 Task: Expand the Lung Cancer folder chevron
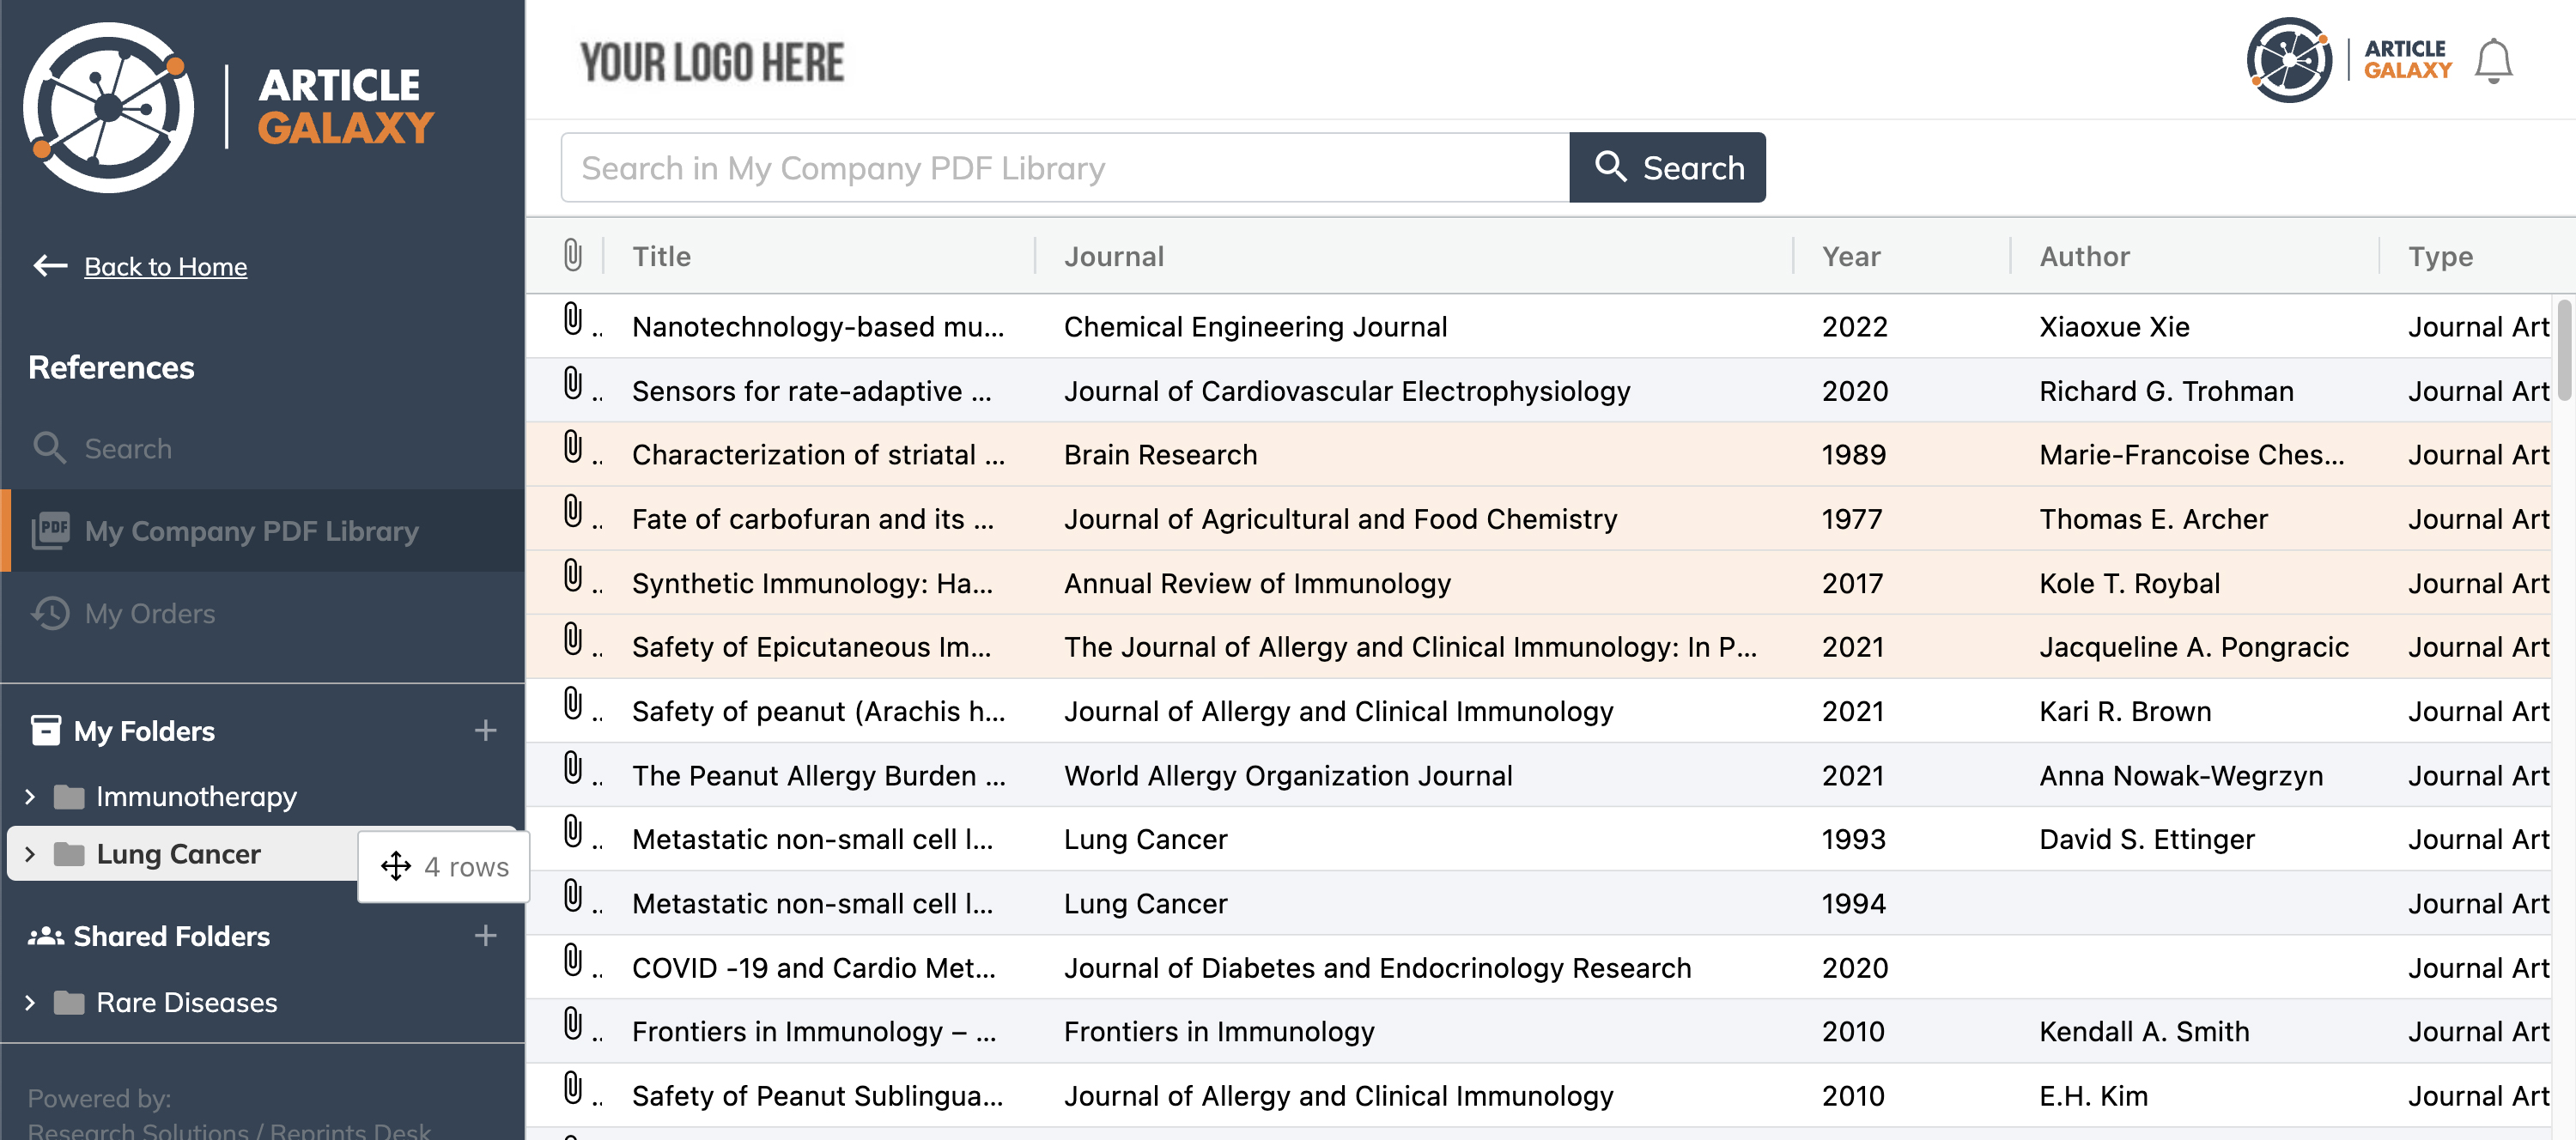(30, 854)
